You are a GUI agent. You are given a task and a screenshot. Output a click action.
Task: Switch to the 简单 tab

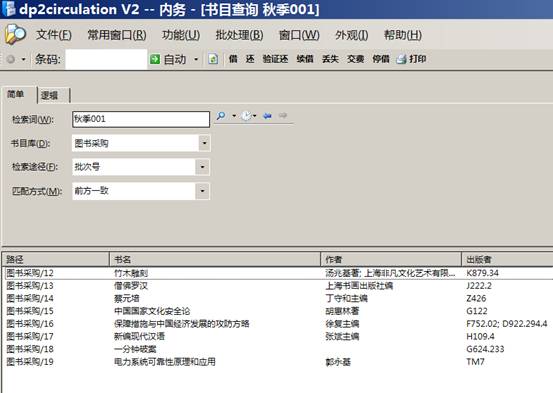pyautogui.click(x=19, y=94)
